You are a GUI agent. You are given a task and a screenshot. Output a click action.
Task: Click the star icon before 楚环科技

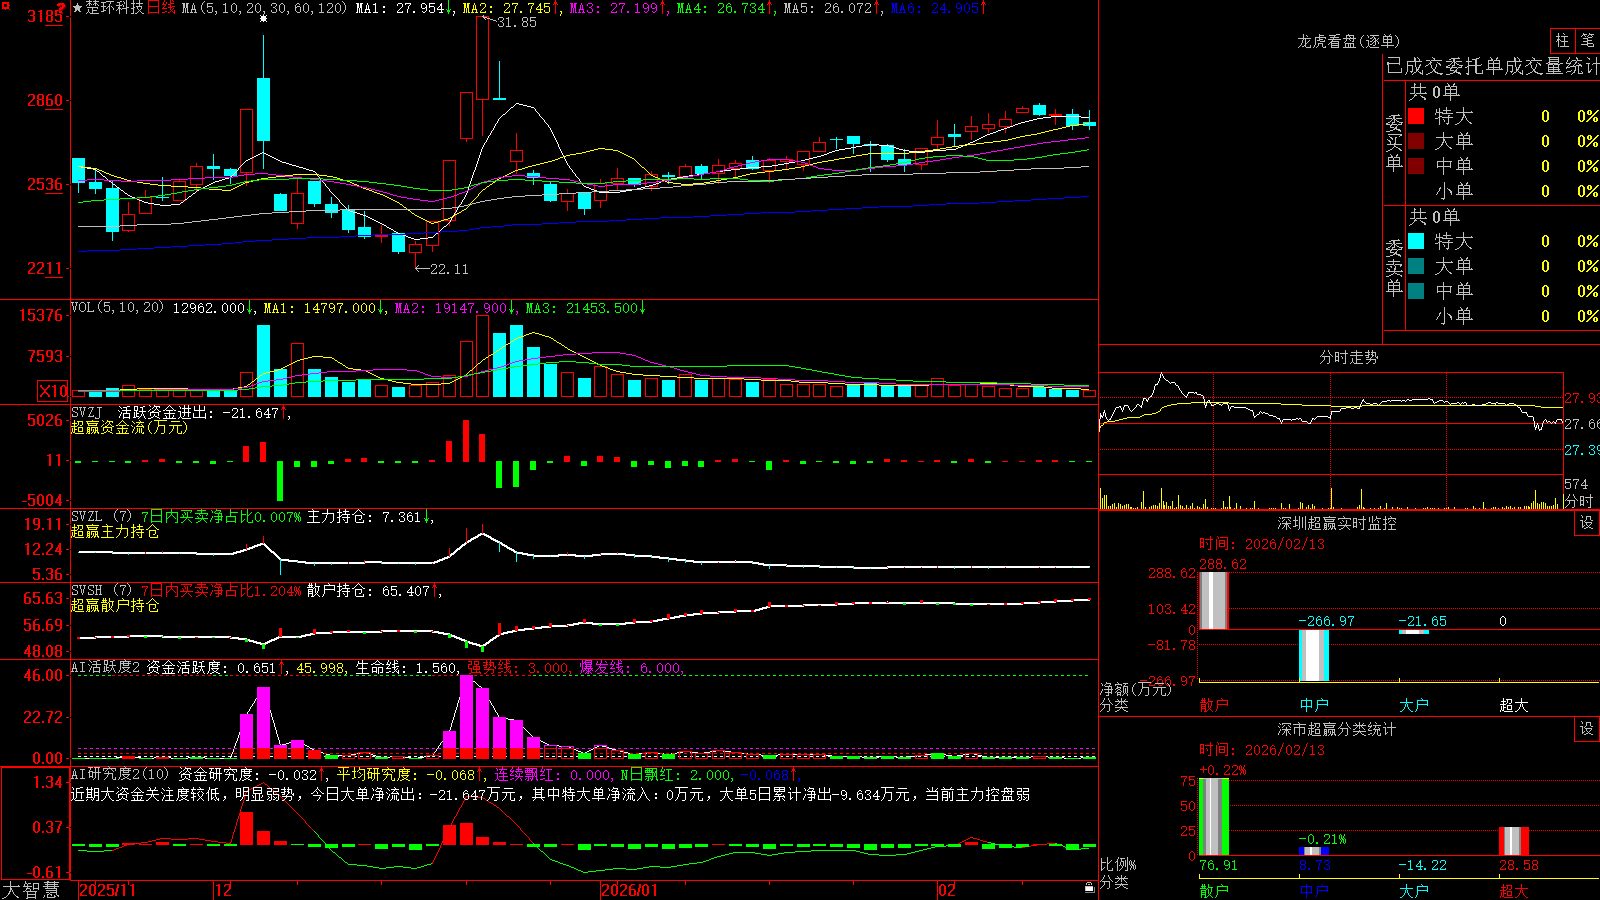(x=78, y=8)
